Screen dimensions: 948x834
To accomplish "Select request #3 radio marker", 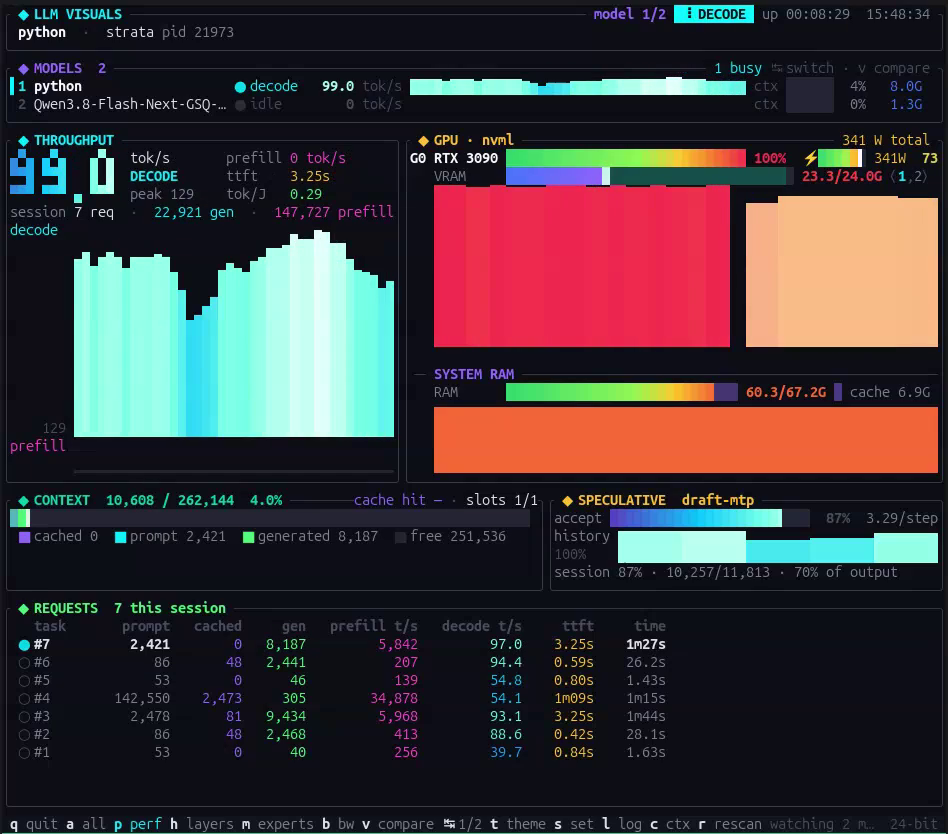I will point(24,717).
